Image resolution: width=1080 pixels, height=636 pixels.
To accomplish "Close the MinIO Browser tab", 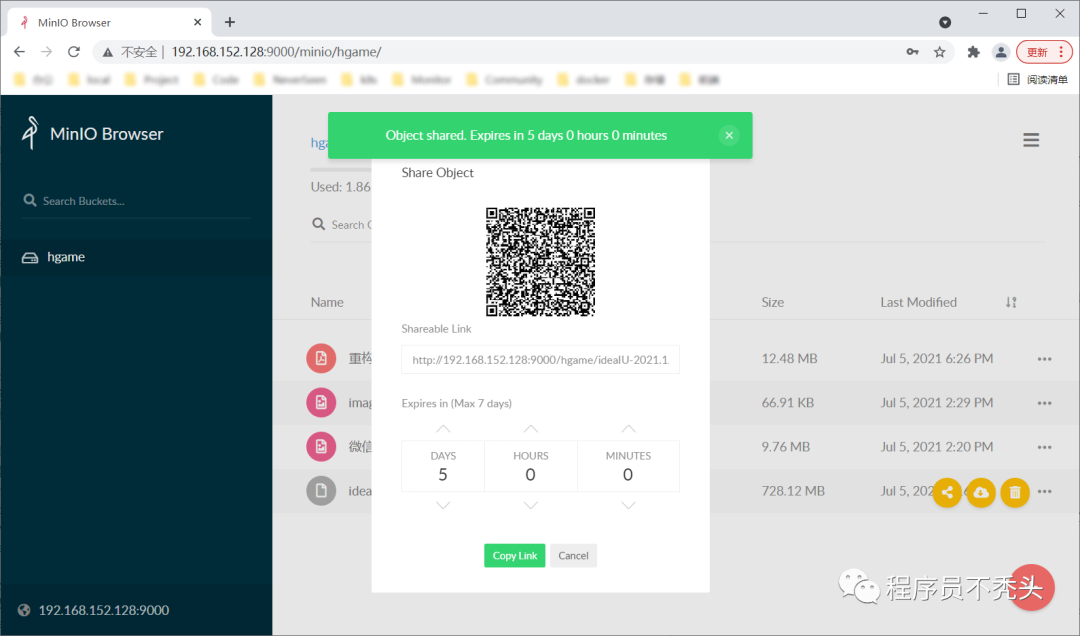I will [198, 22].
